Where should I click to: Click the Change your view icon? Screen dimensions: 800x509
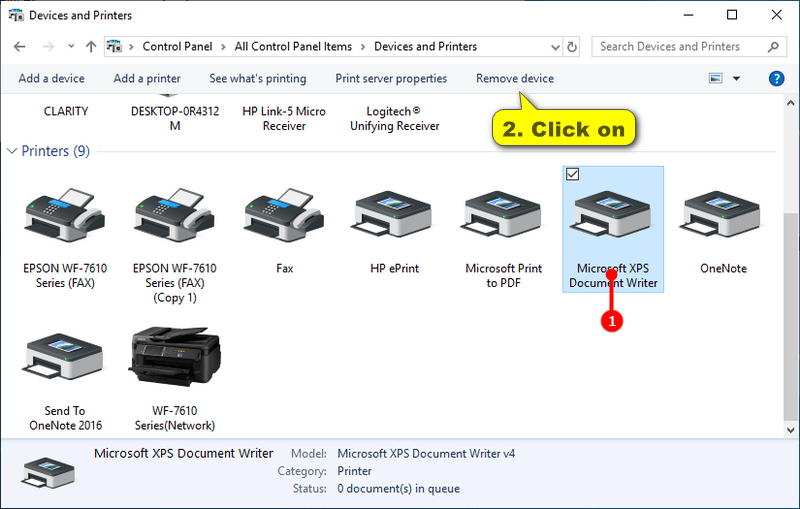point(715,79)
